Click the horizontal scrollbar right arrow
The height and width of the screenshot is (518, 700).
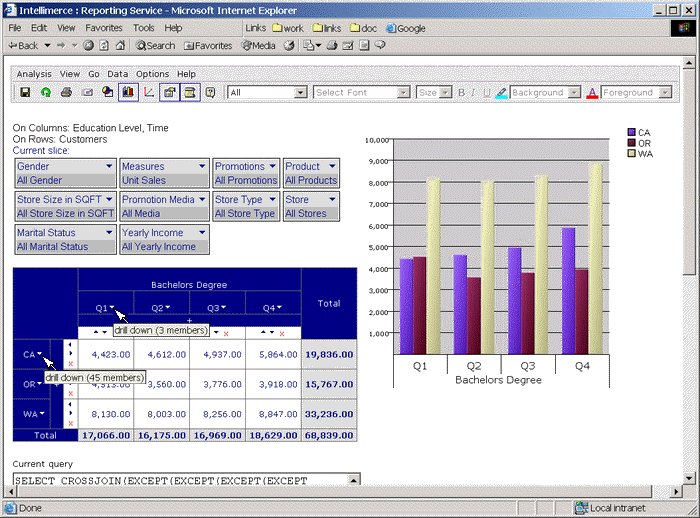[x=676, y=492]
